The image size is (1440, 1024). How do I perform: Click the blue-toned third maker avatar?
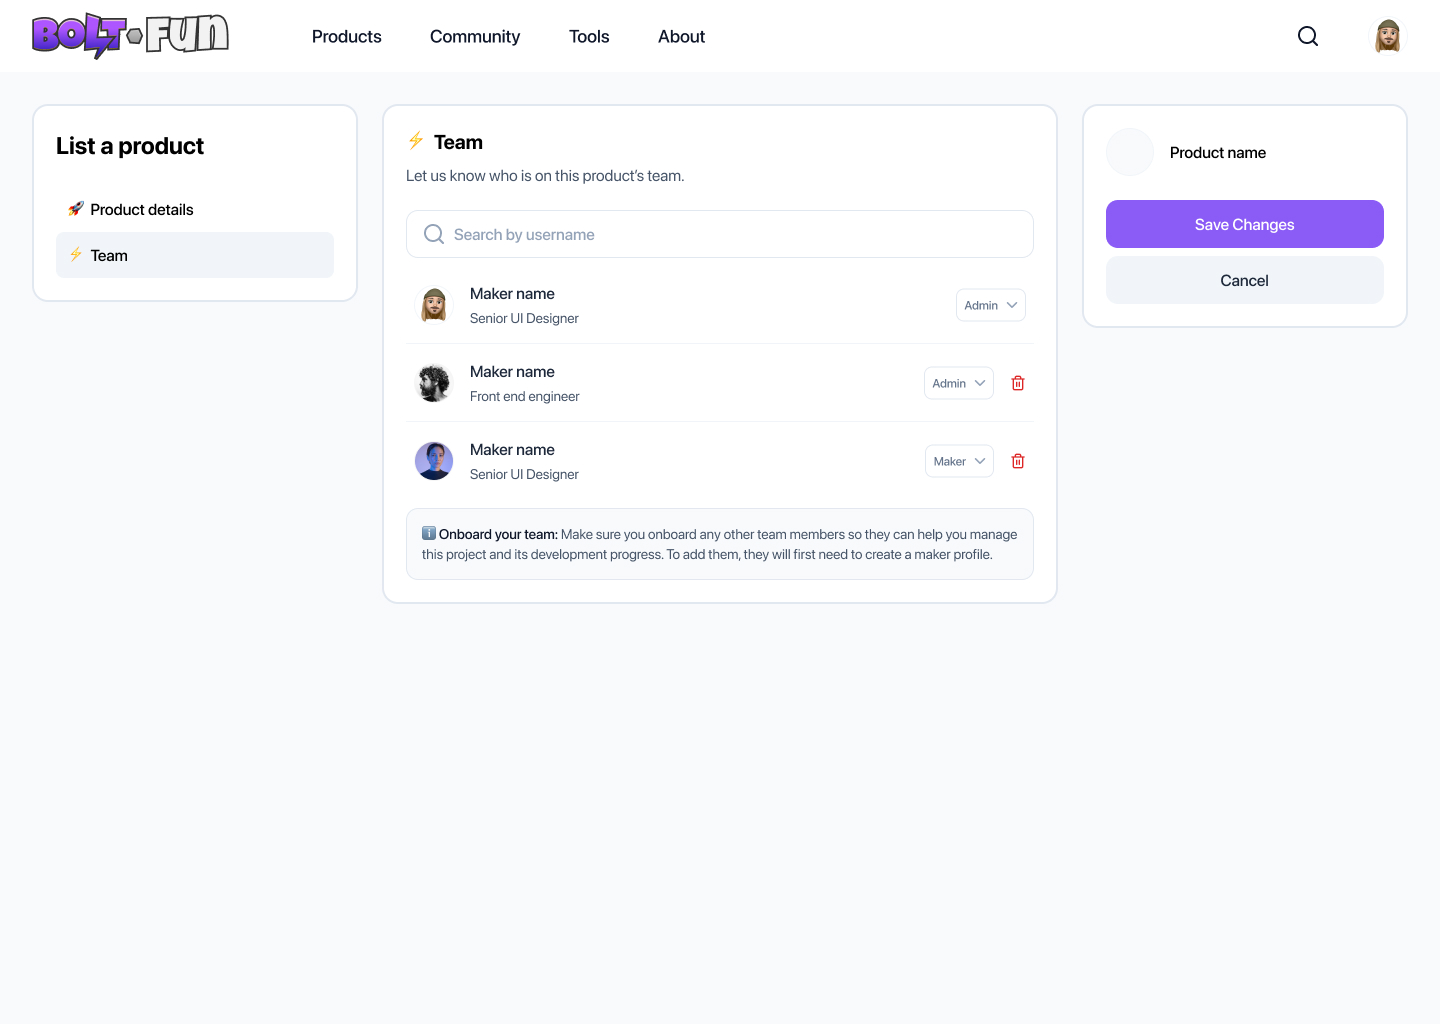coord(434,461)
